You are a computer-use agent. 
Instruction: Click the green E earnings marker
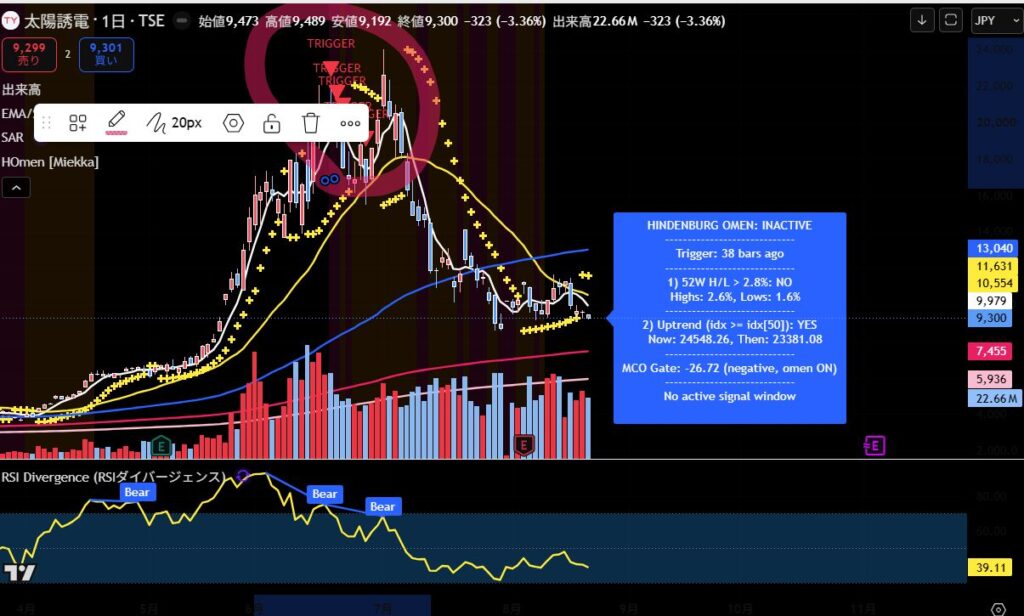(161, 446)
